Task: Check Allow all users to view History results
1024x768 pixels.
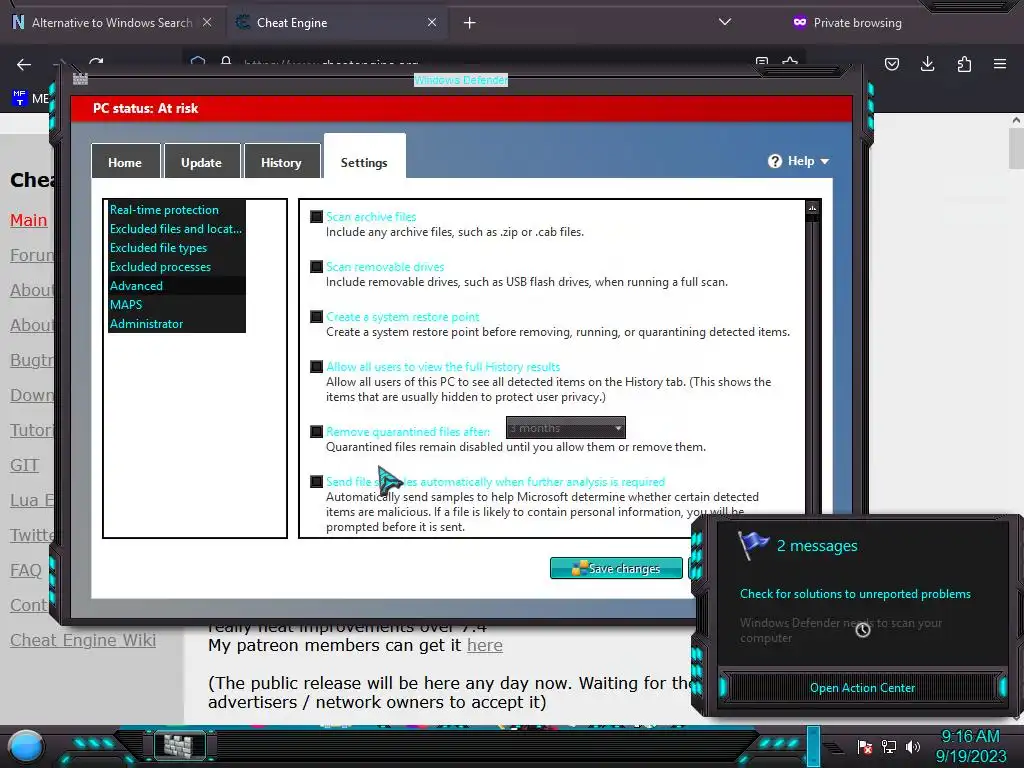Action: 317,367
